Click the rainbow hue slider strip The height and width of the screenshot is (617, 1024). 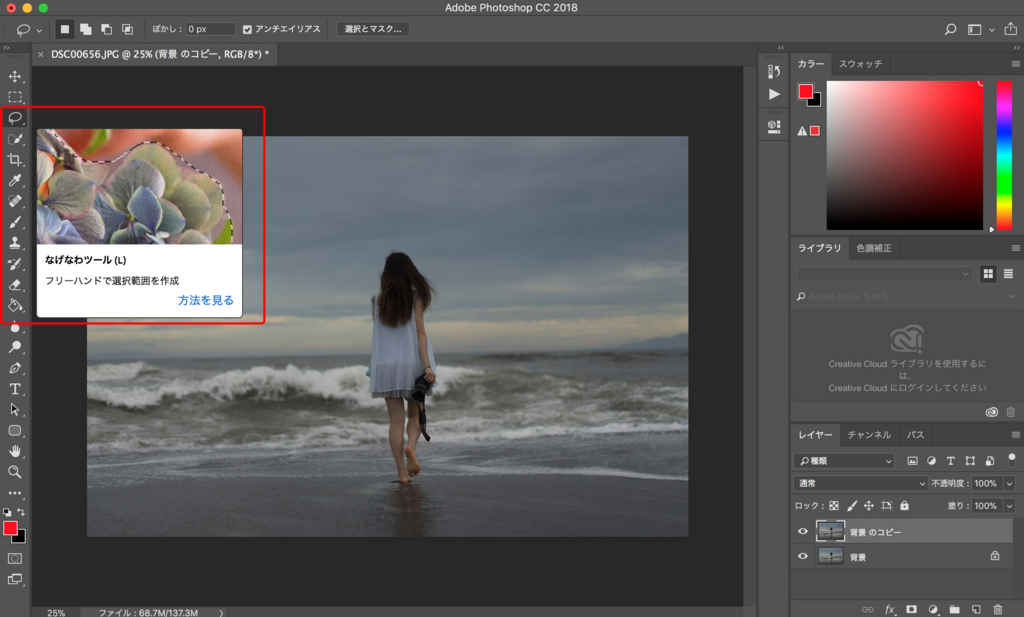point(1004,155)
